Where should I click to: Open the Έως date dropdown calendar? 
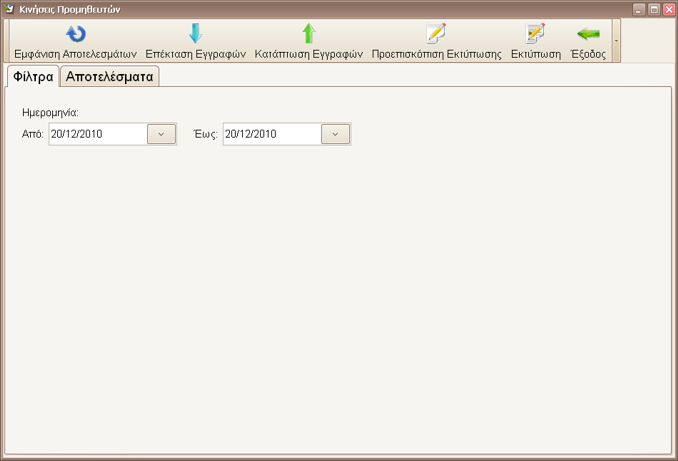click(335, 134)
